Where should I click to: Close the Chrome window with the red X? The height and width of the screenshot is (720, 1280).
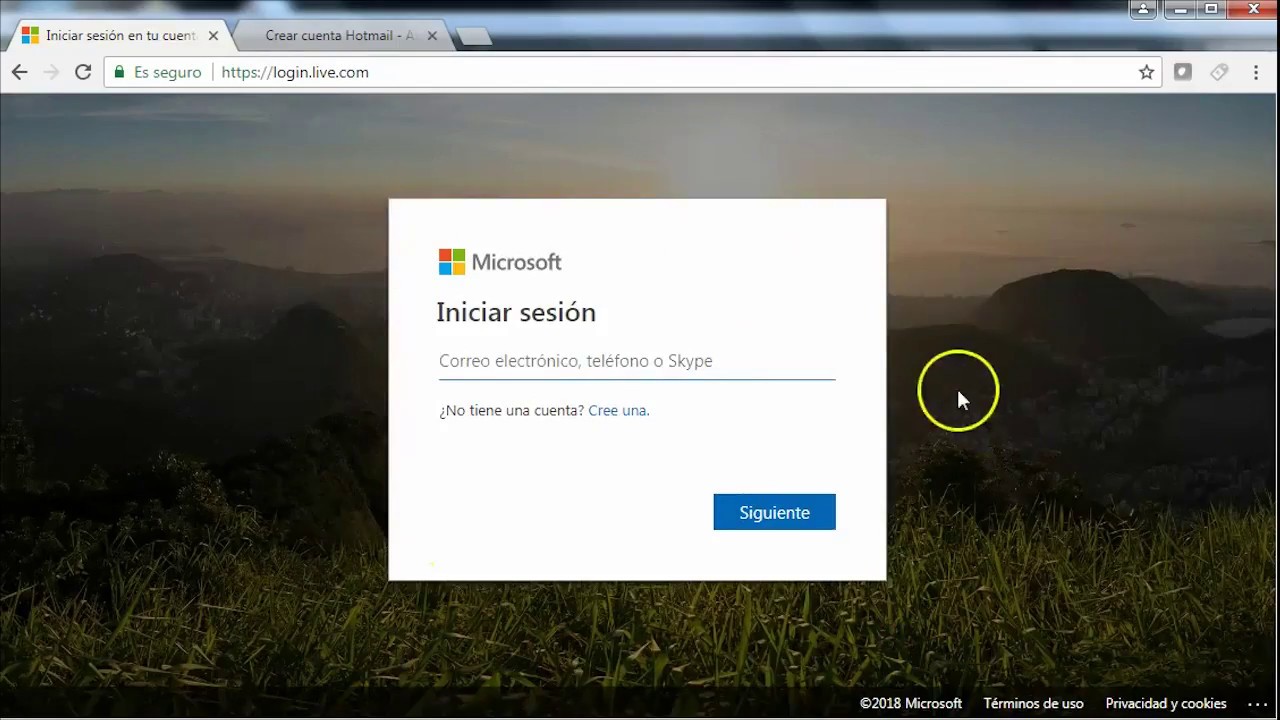(x=1251, y=9)
